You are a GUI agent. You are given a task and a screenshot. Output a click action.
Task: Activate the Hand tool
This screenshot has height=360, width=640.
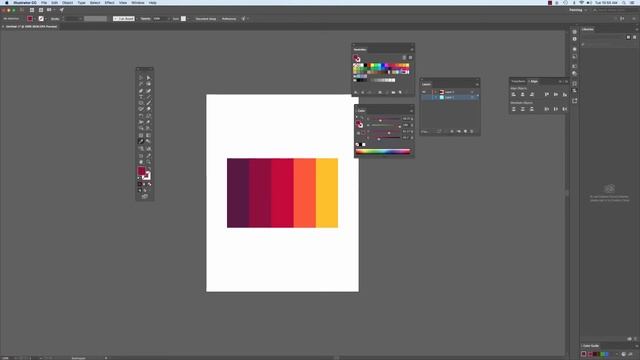pyautogui.click(x=141, y=162)
